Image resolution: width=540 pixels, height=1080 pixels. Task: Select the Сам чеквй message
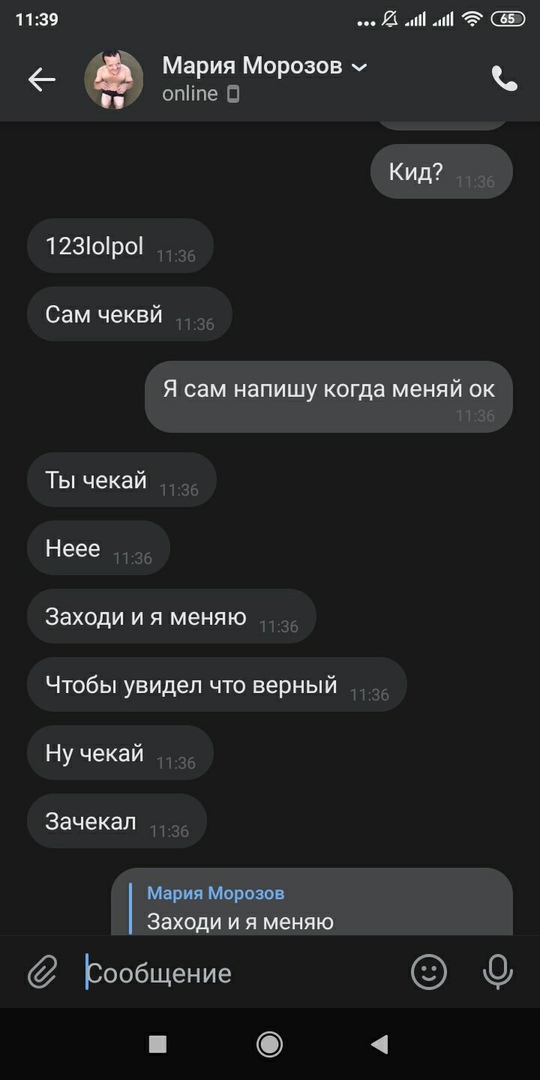point(129,314)
